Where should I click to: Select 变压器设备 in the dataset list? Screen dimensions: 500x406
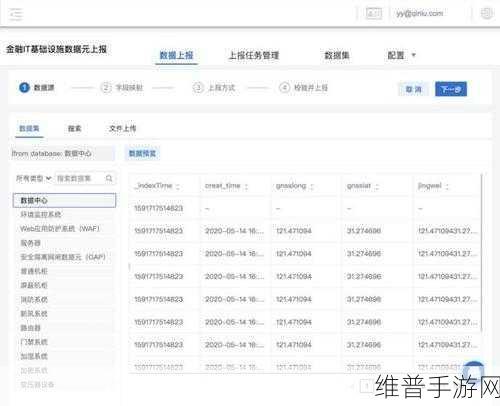pyautogui.click(x=37, y=385)
